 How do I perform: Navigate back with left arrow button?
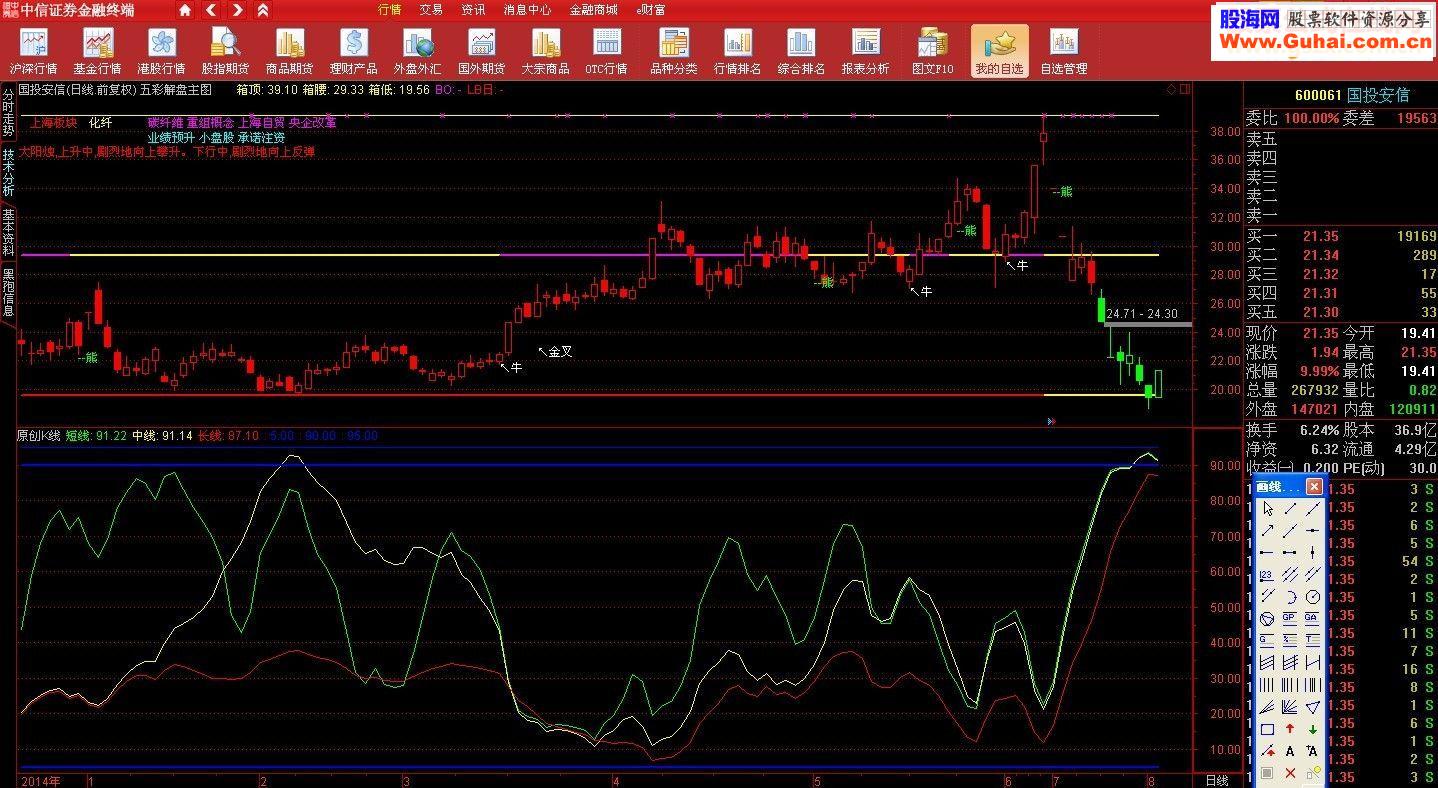pyautogui.click(x=211, y=10)
